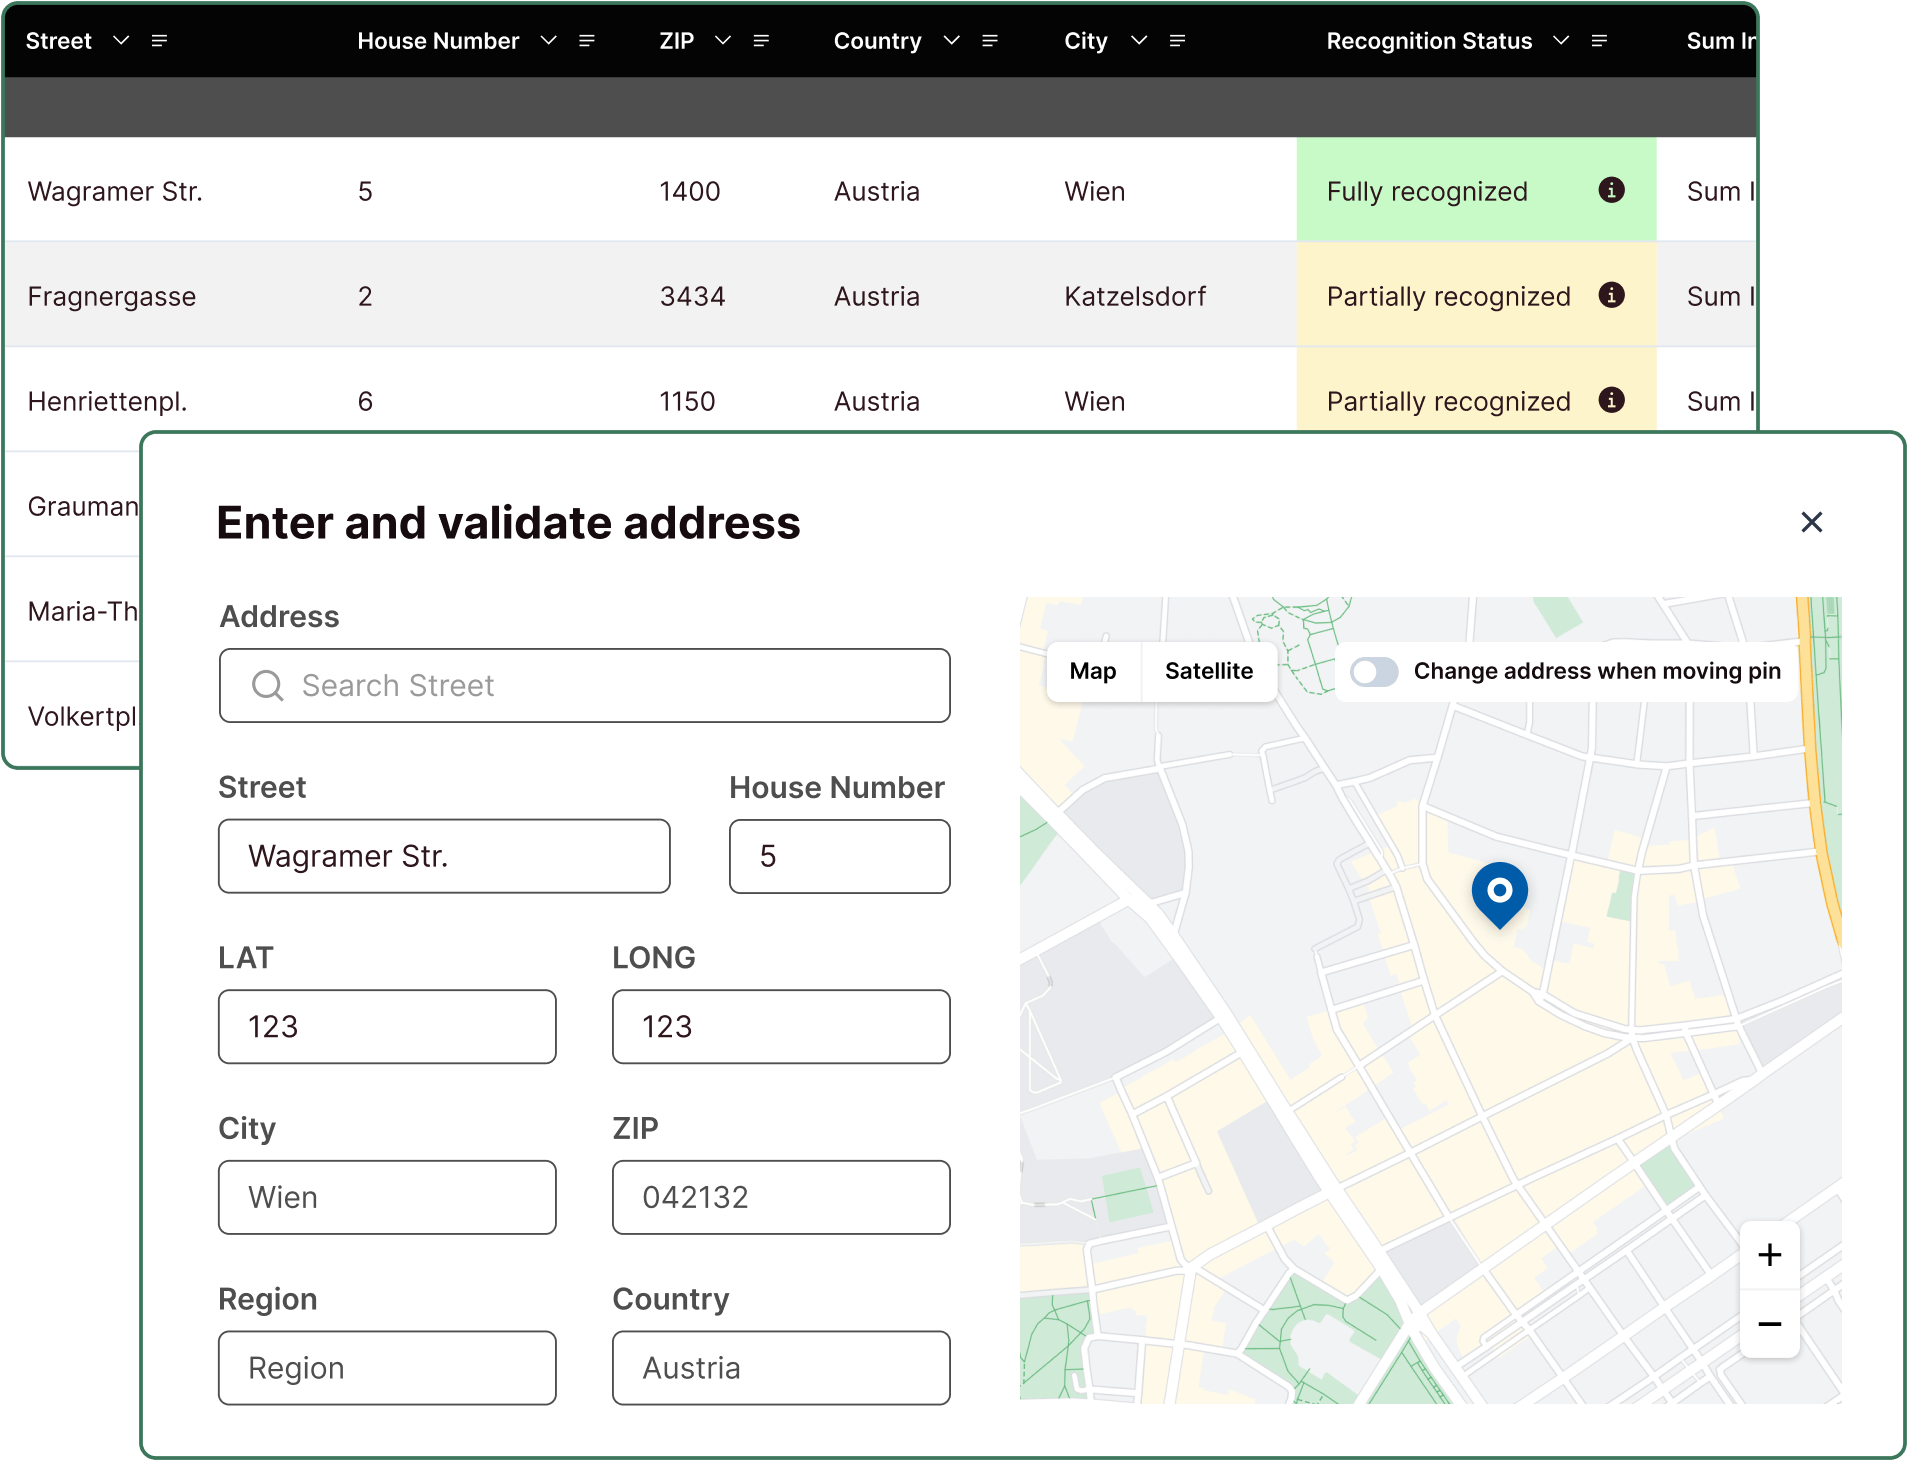This screenshot has width=1907, height=1460.
Task: Click the Region input field
Action: click(x=387, y=1368)
